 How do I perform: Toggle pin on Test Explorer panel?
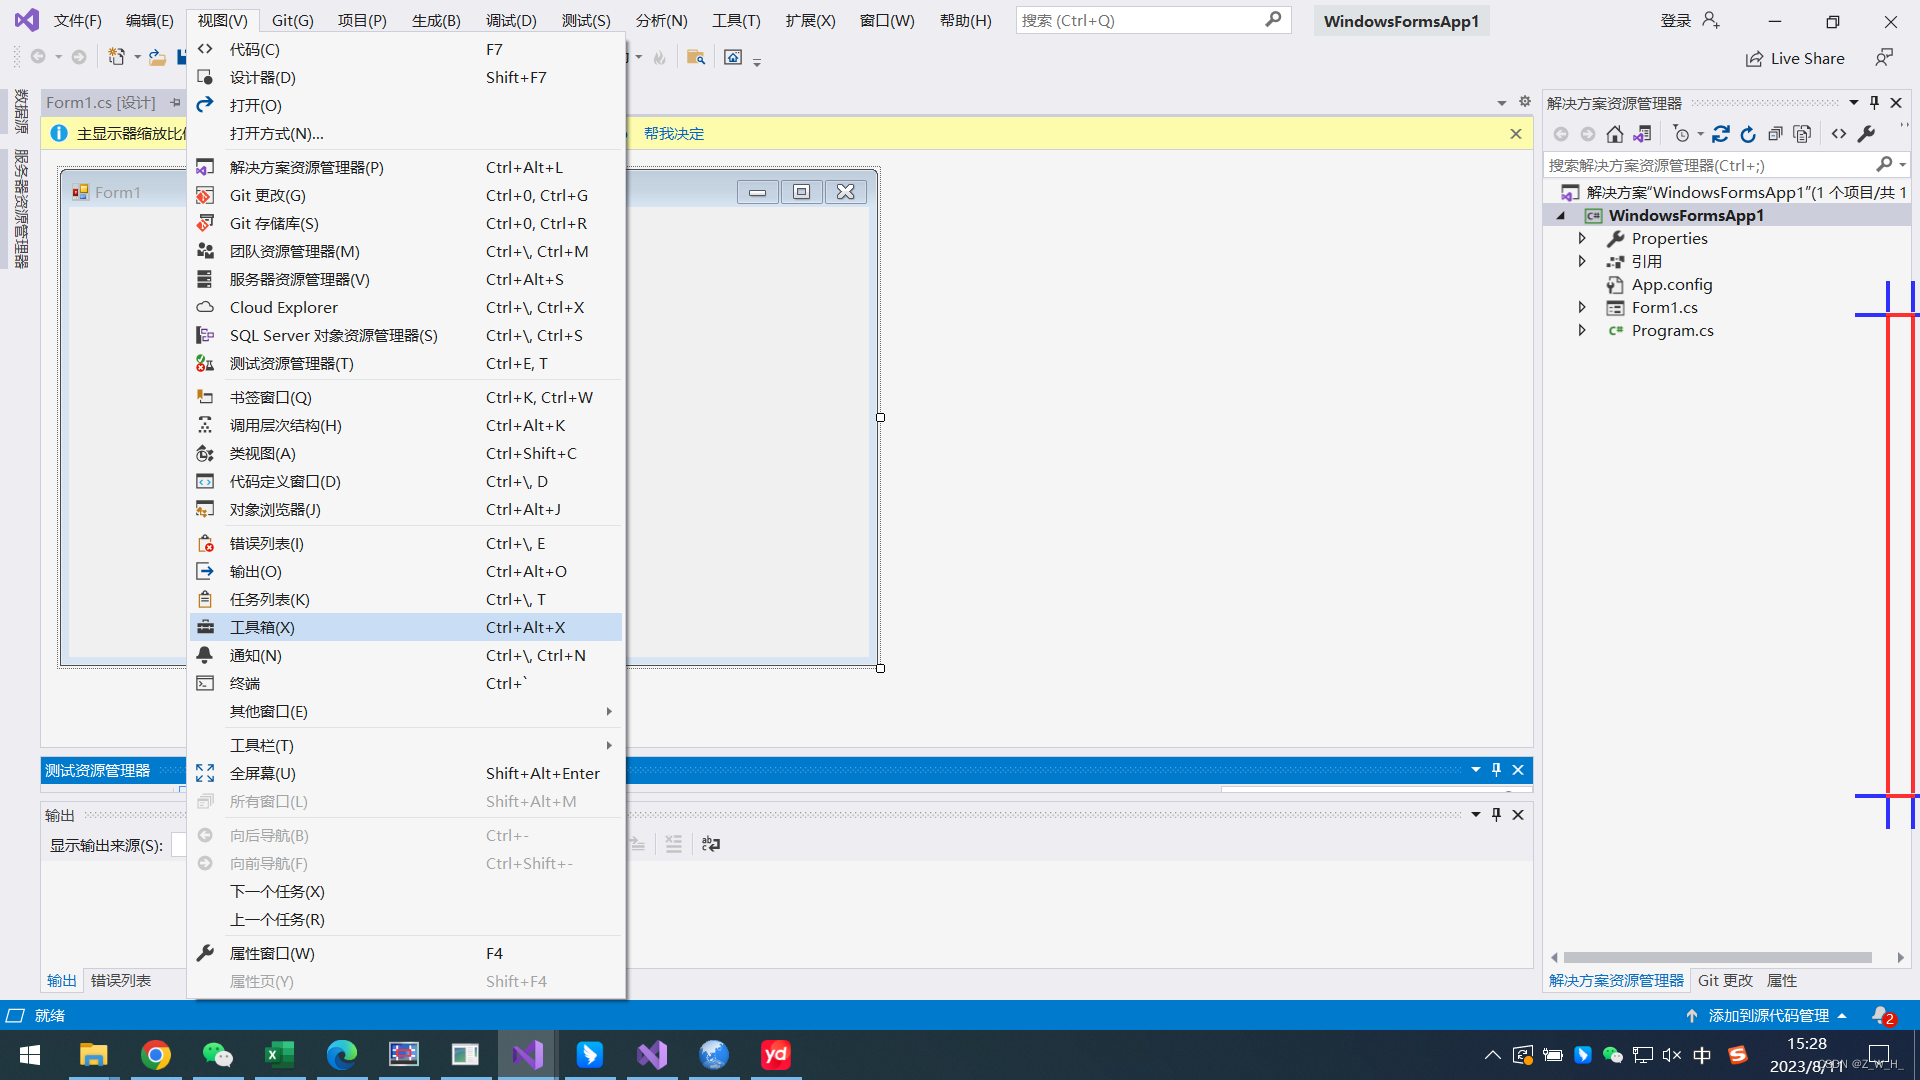coord(1496,770)
